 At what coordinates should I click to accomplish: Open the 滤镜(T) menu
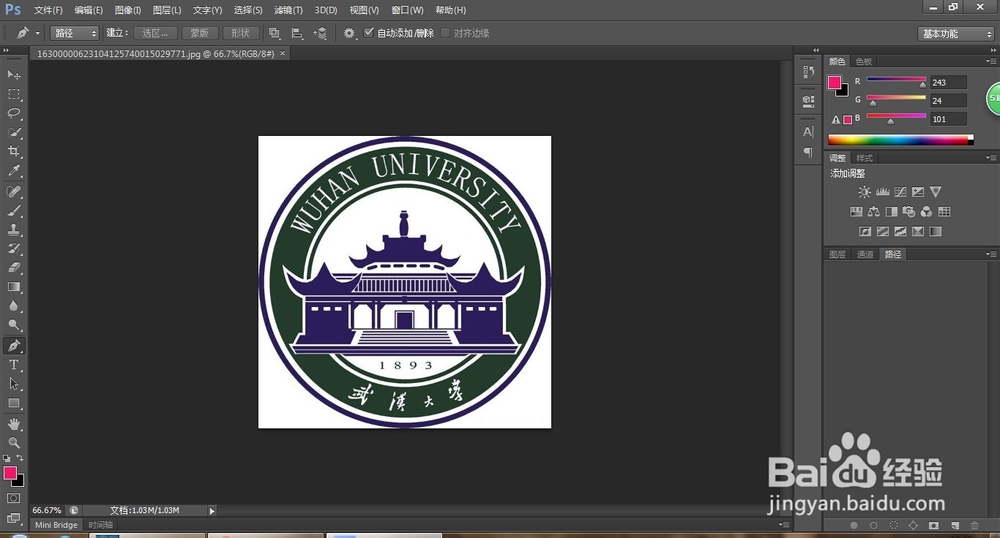288,10
